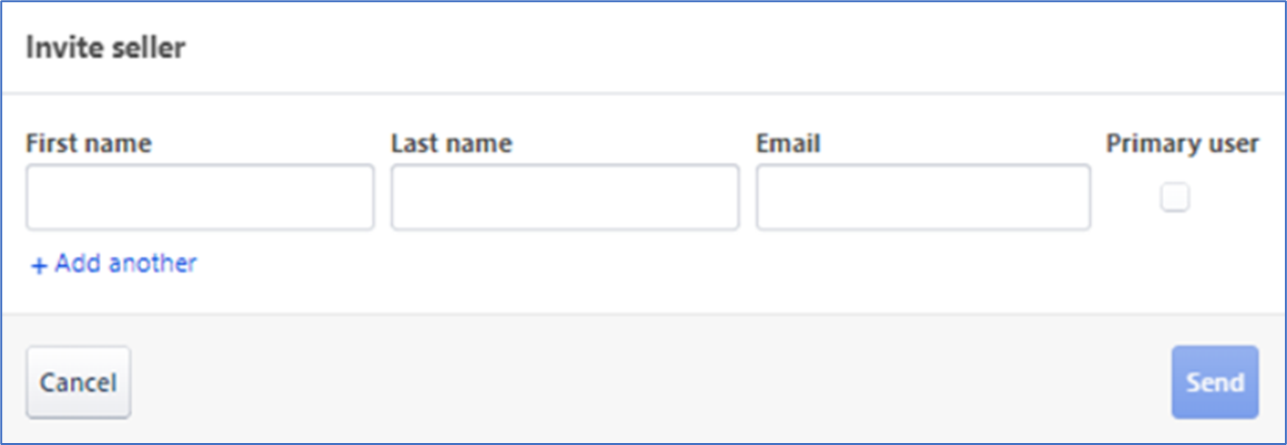Screen dimensions: 1287x445
Task: Click the Primary user label text
Action: point(1182,144)
